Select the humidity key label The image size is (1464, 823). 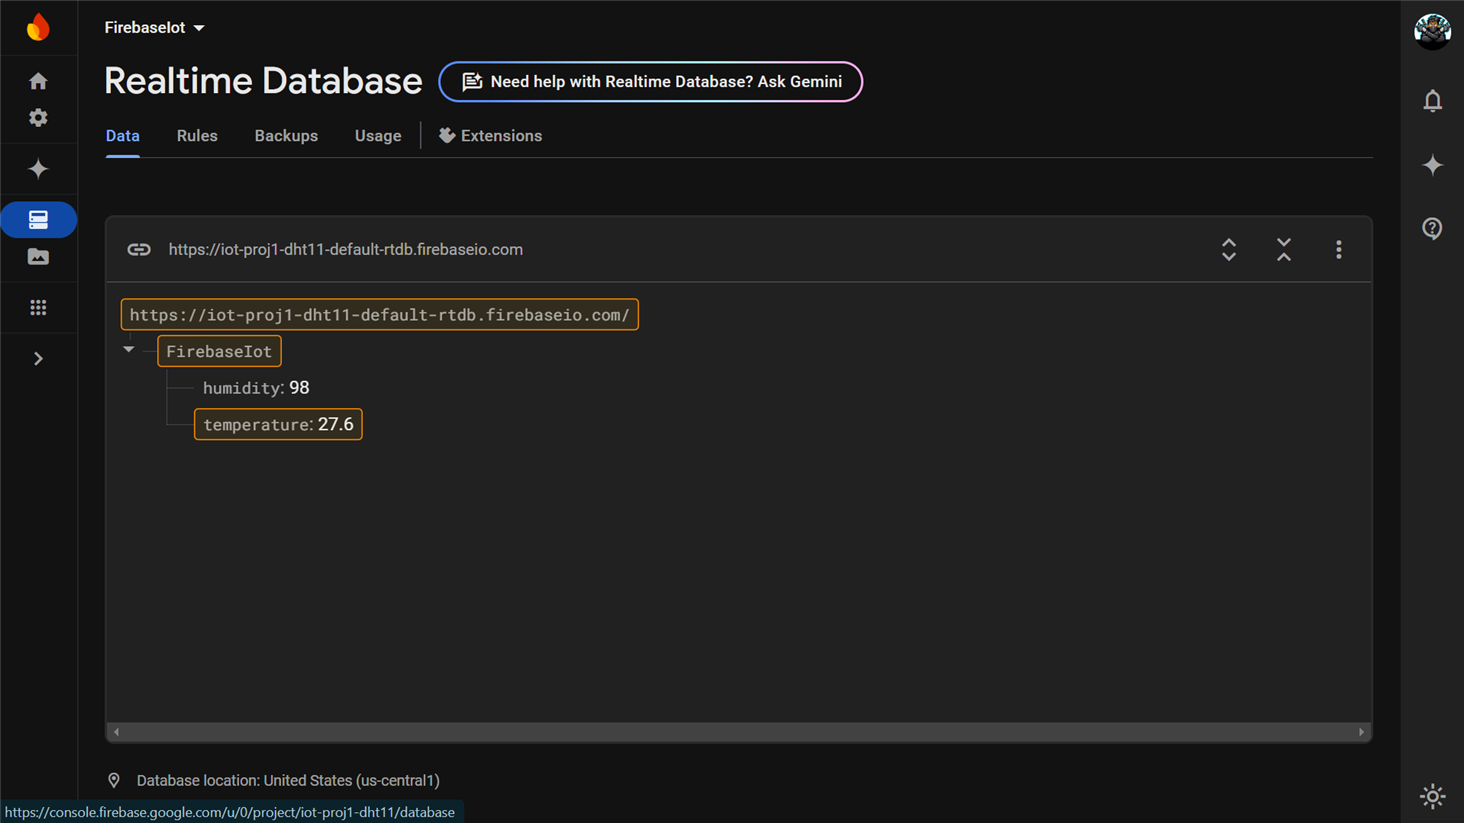pos(242,388)
